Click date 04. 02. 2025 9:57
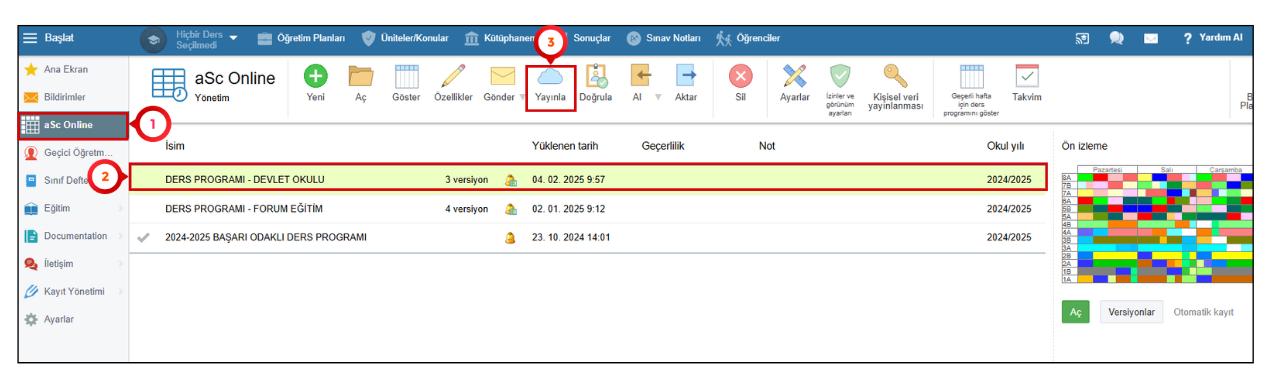 (x=568, y=180)
